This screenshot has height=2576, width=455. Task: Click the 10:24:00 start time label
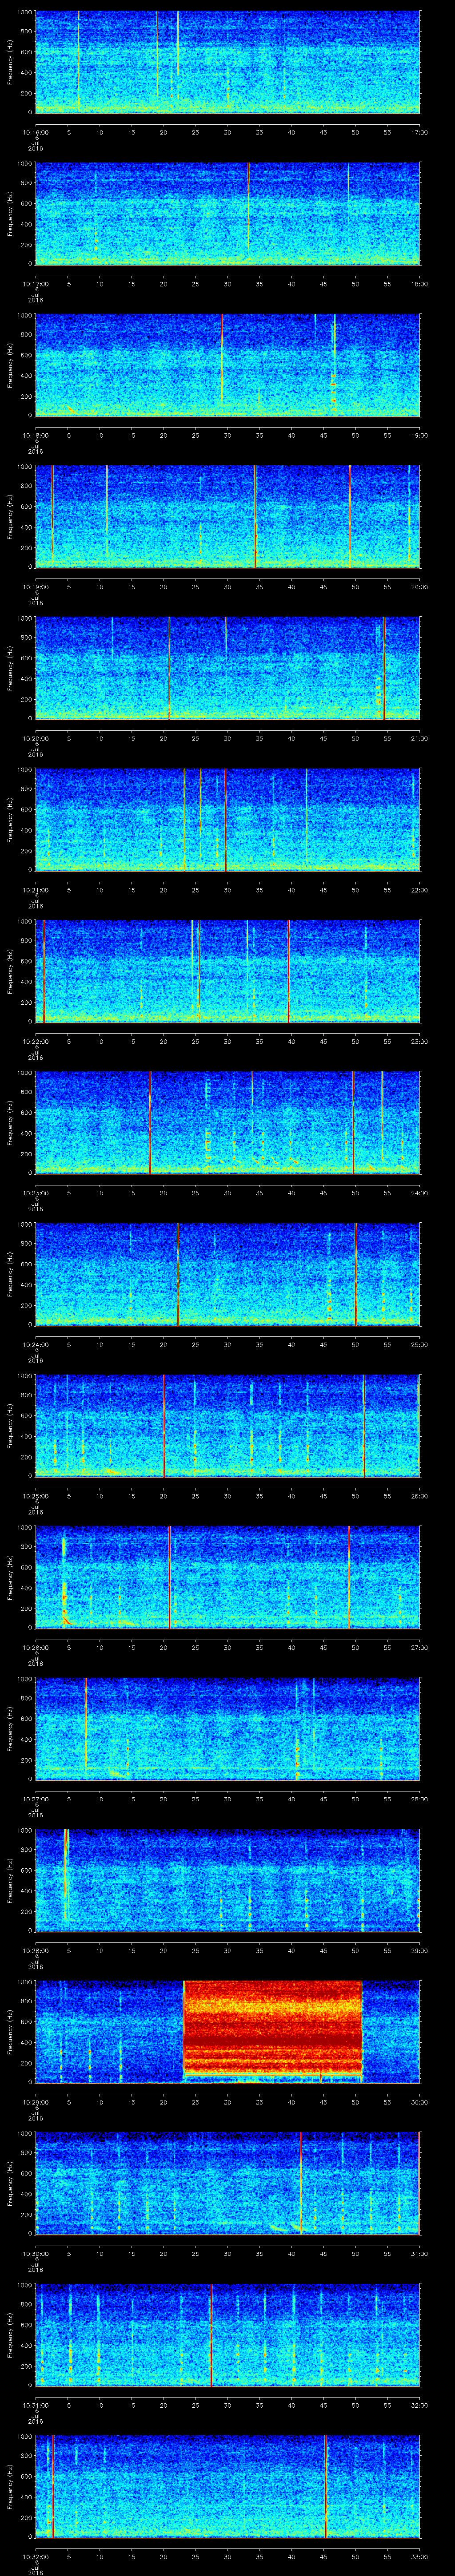pyautogui.click(x=35, y=1344)
